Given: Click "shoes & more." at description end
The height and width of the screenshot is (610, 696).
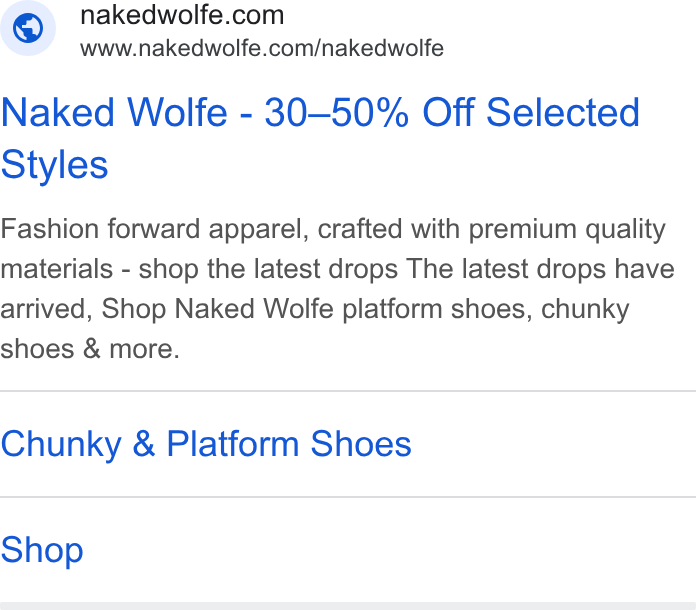Looking at the screenshot, I should pos(90,349).
